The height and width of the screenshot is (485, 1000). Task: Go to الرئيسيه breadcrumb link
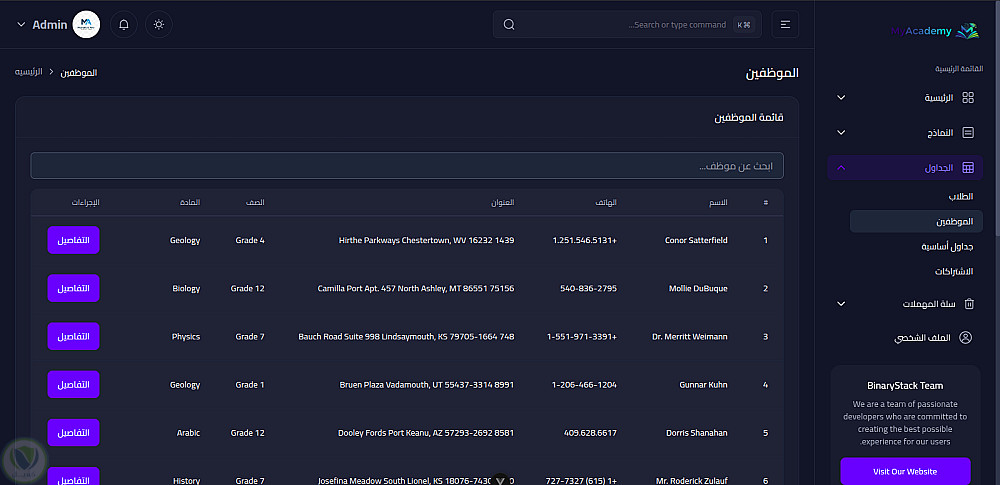pos(29,72)
